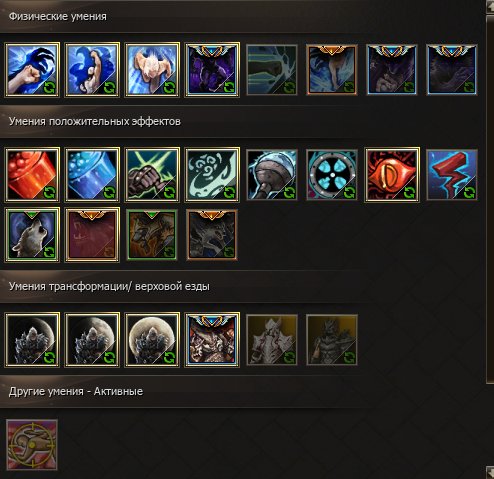494x479 pixels.
Task: Click the hammer buff skill icon
Action: 272,175
